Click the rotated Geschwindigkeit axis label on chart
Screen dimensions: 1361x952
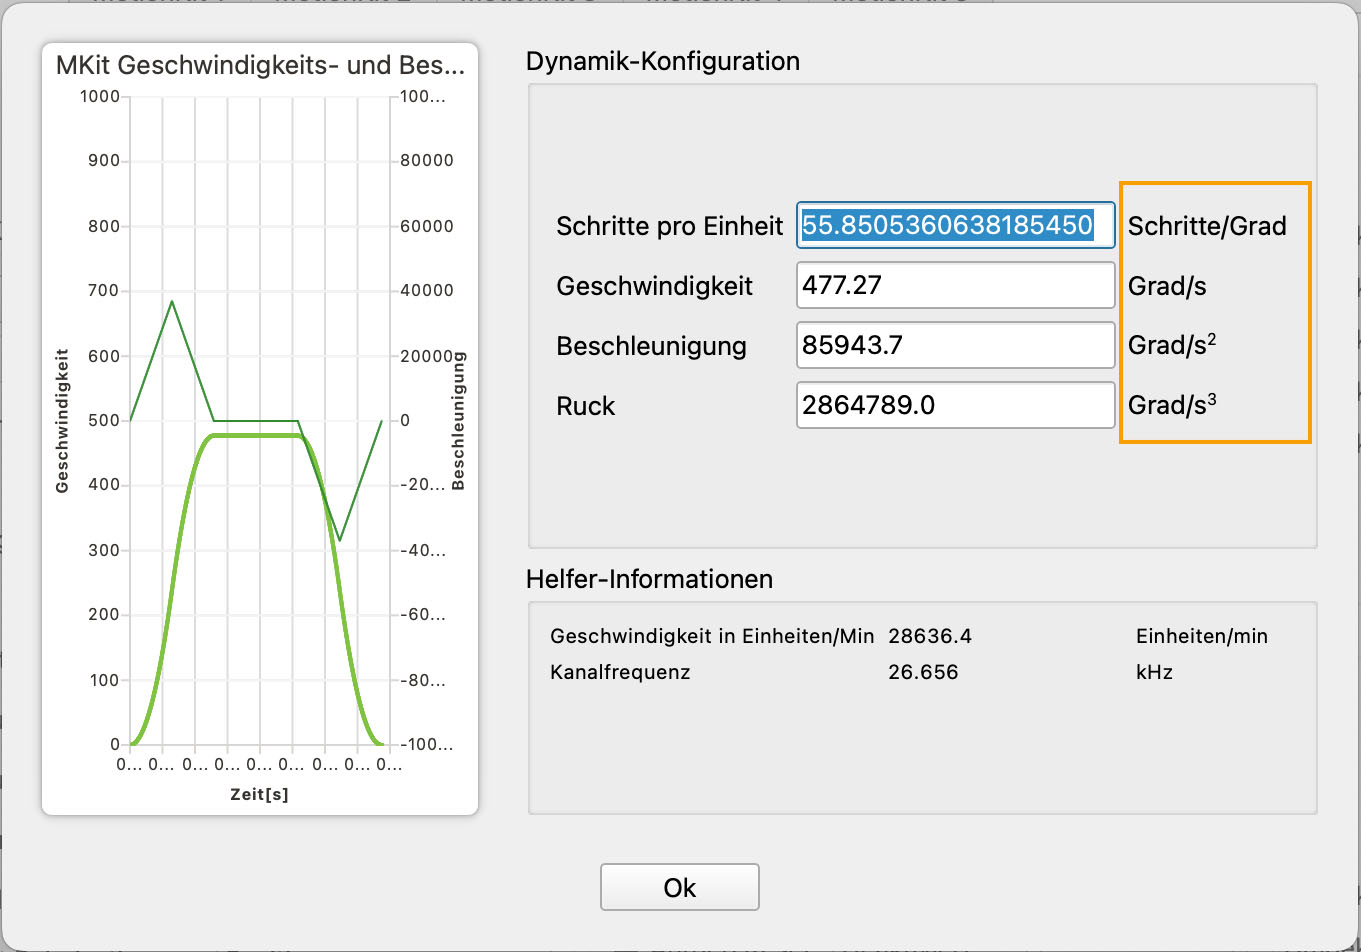62,420
